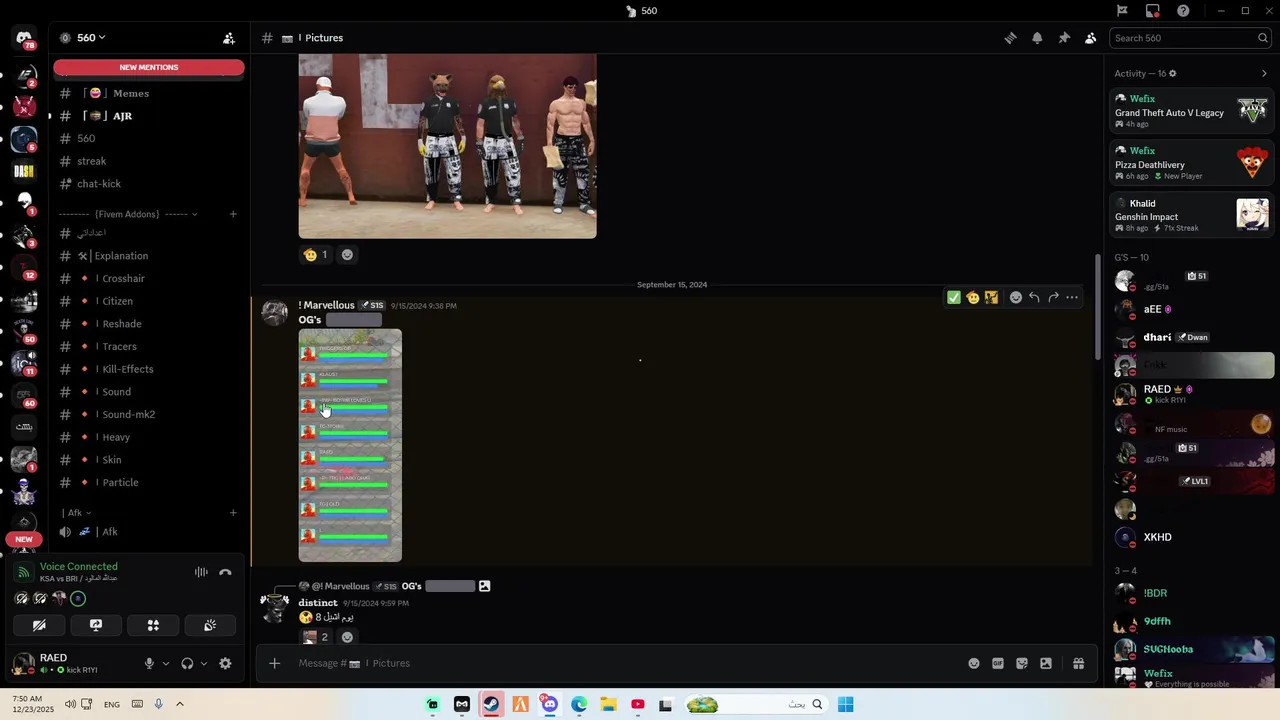Reply to the Marvellous message
The height and width of the screenshot is (720, 1280).
pyautogui.click(x=1034, y=297)
